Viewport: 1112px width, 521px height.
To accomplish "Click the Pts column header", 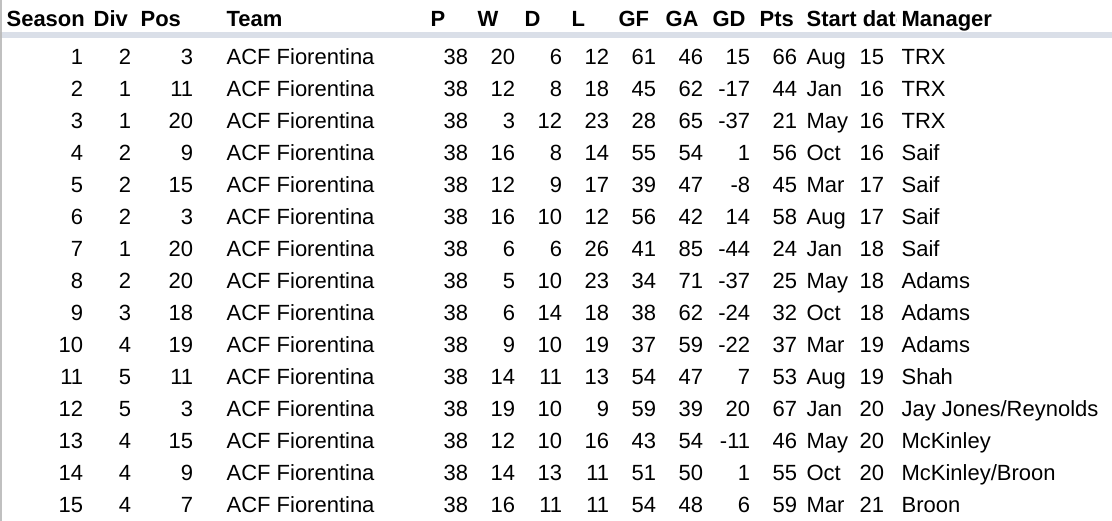I will [x=776, y=19].
